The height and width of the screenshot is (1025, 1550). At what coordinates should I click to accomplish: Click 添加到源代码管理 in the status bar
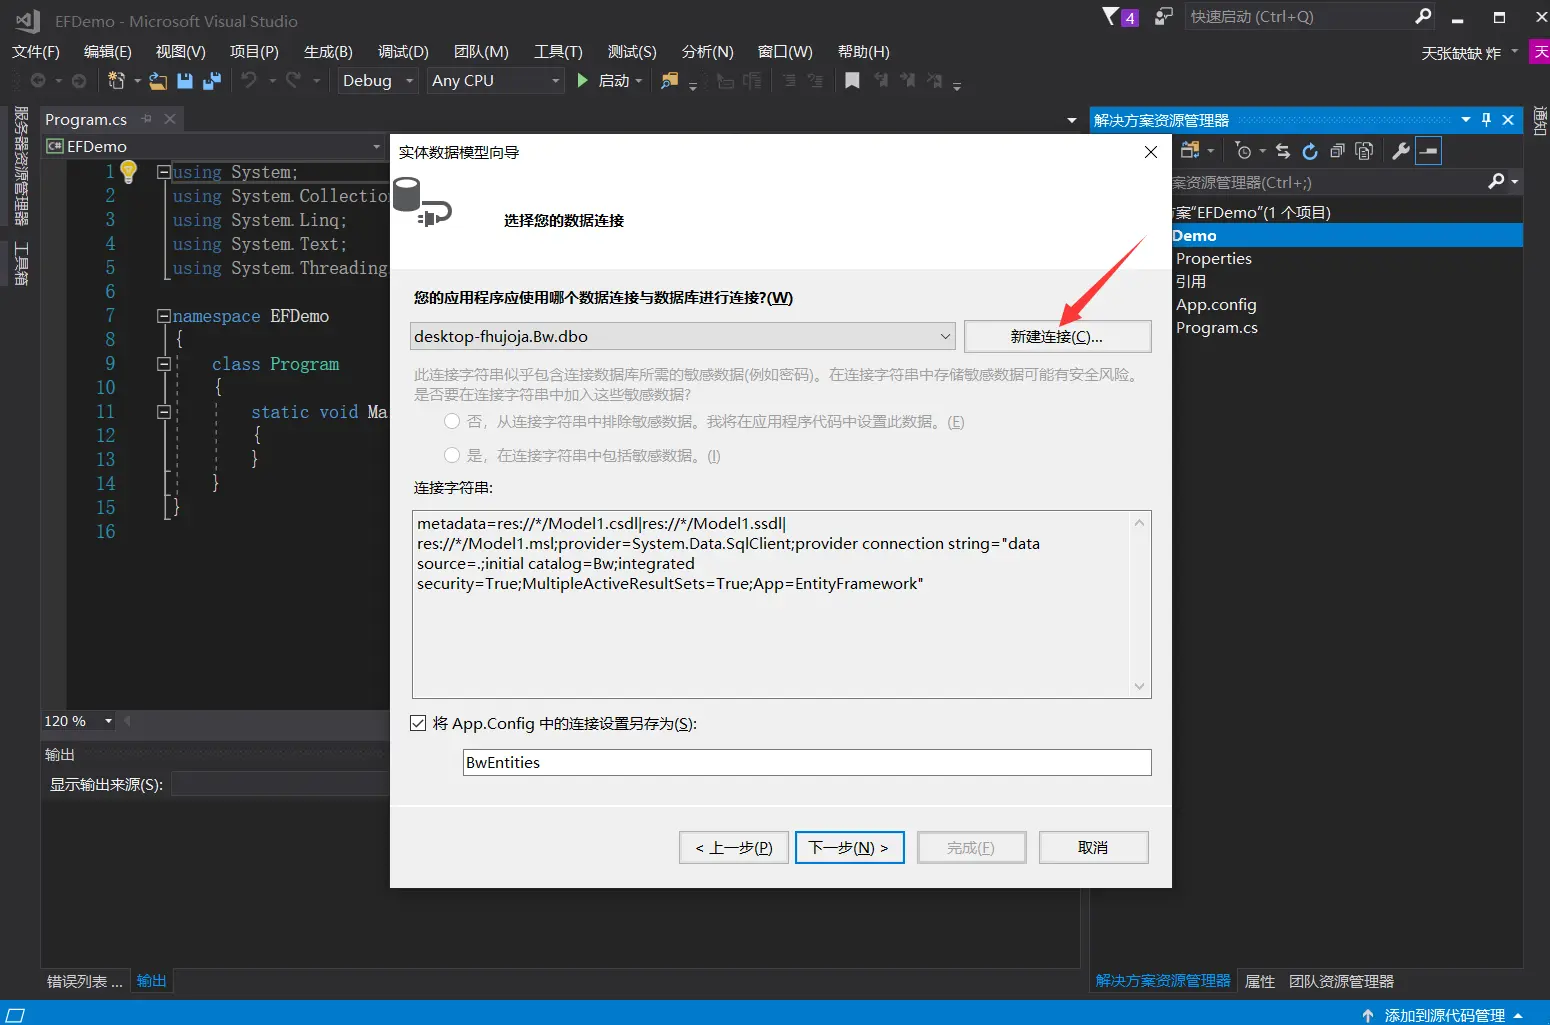[1444, 1015]
